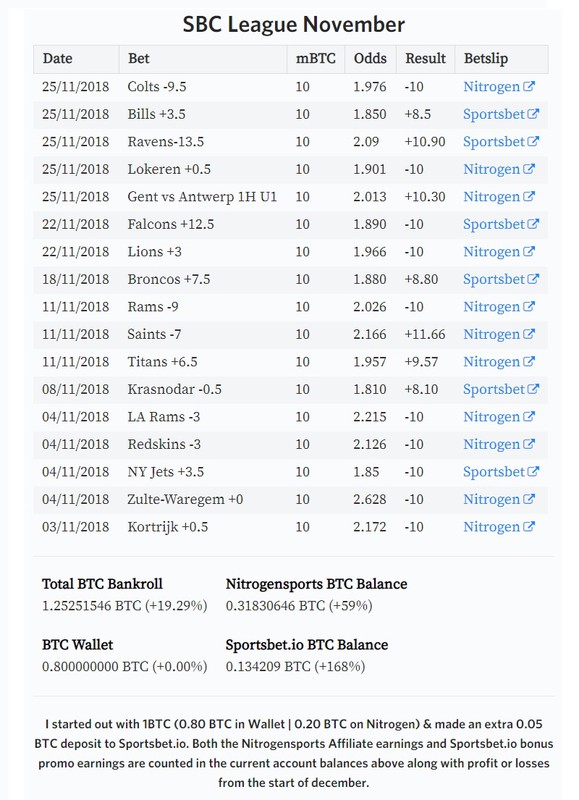Image resolution: width=579 pixels, height=800 pixels.
Task: Select the Date column header
Action: click(x=57, y=59)
